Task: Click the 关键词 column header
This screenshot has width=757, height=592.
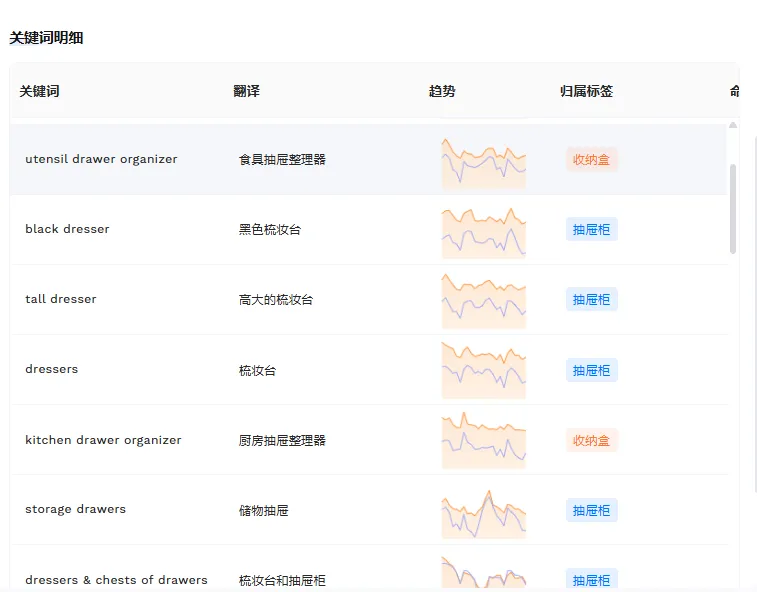Action: point(39,91)
